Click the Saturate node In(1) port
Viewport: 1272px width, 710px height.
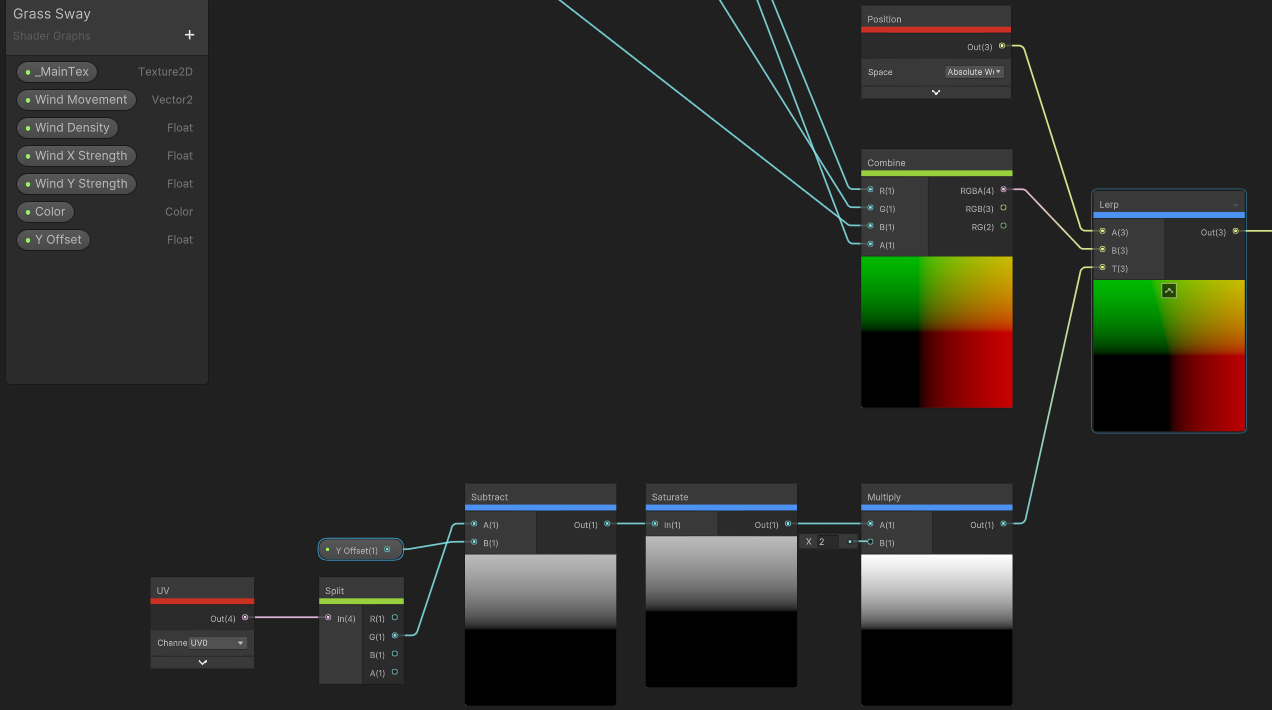pyautogui.click(x=654, y=524)
